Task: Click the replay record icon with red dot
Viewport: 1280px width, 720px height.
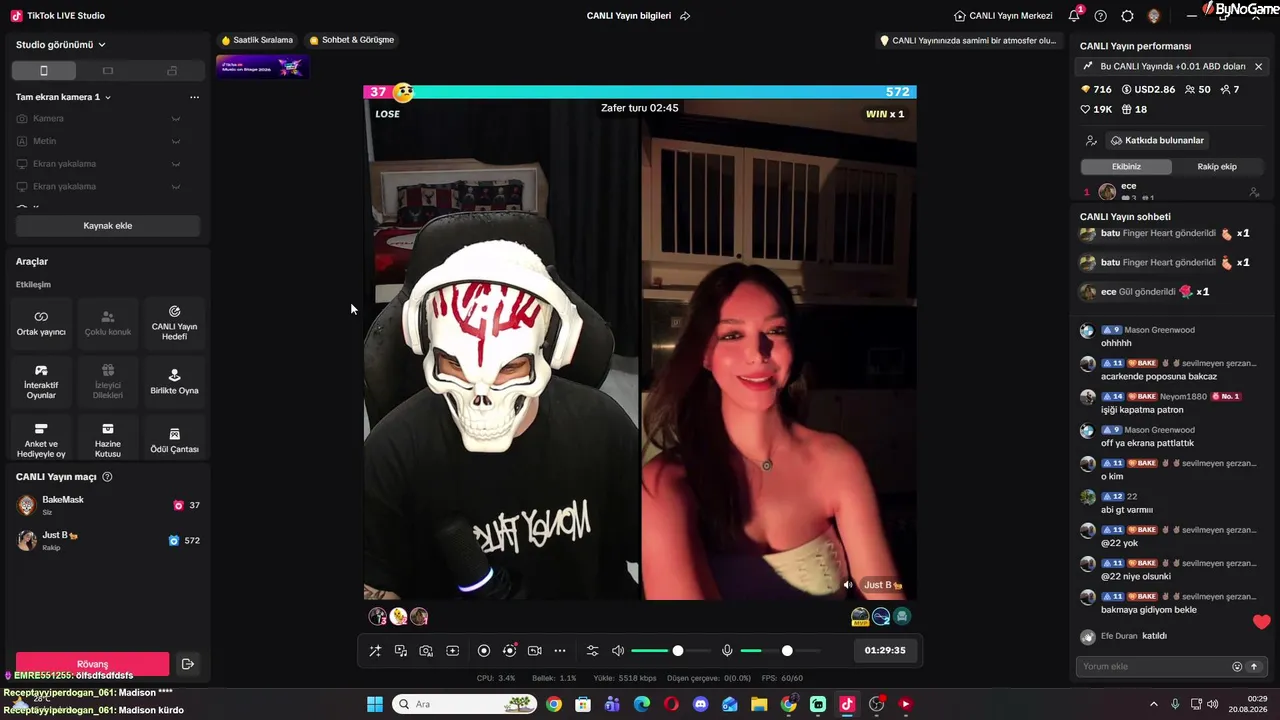Action: pyautogui.click(x=510, y=651)
